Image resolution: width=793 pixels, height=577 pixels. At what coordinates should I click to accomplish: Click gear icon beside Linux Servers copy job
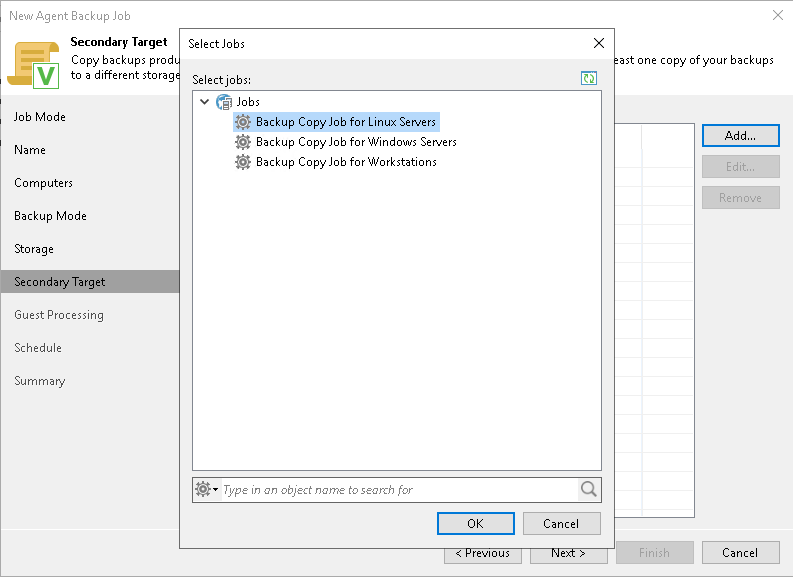coord(243,122)
